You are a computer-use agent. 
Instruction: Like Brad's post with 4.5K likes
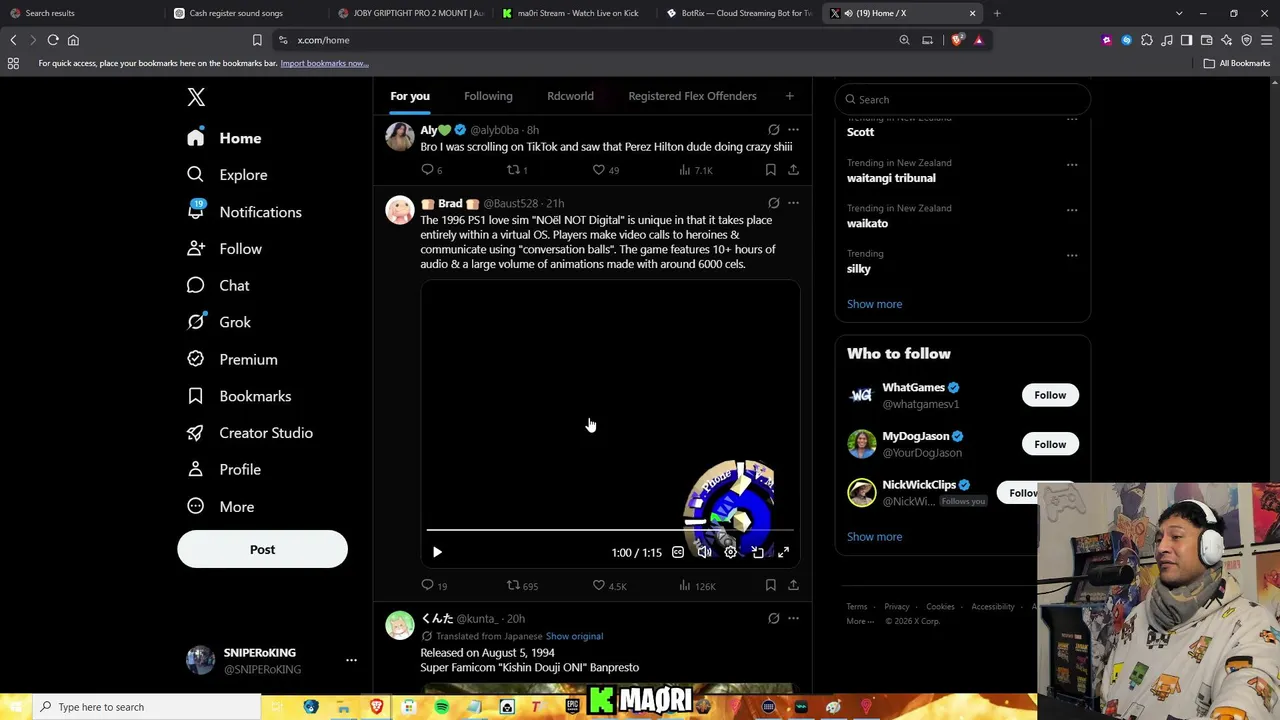[x=609, y=585]
